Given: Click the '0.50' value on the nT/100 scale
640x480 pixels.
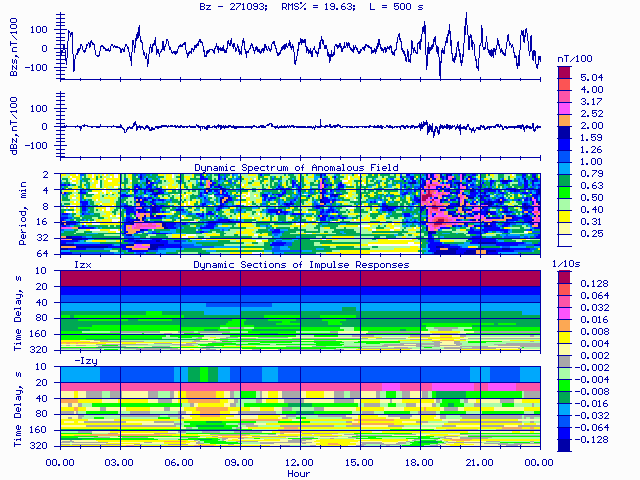Looking at the screenshot, I should [591, 198].
